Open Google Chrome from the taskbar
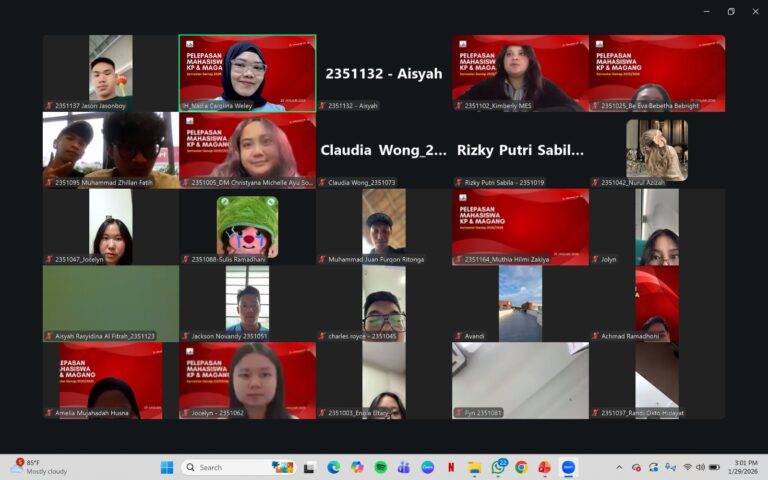Viewport: 768px width, 480px height. click(521, 468)
